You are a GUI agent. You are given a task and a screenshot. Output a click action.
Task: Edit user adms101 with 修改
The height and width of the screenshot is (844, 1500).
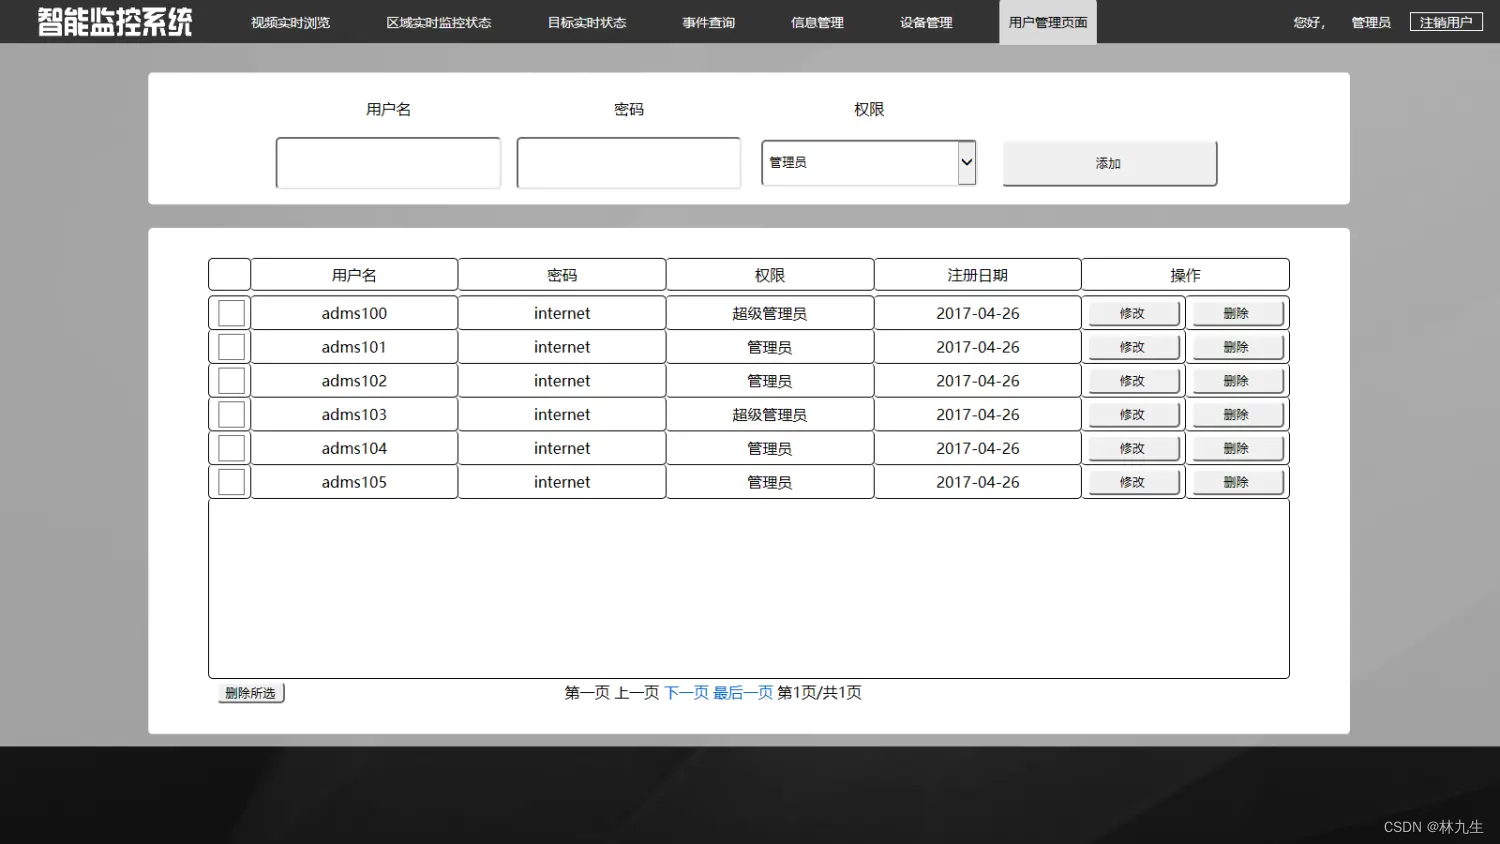(1133, 347)
